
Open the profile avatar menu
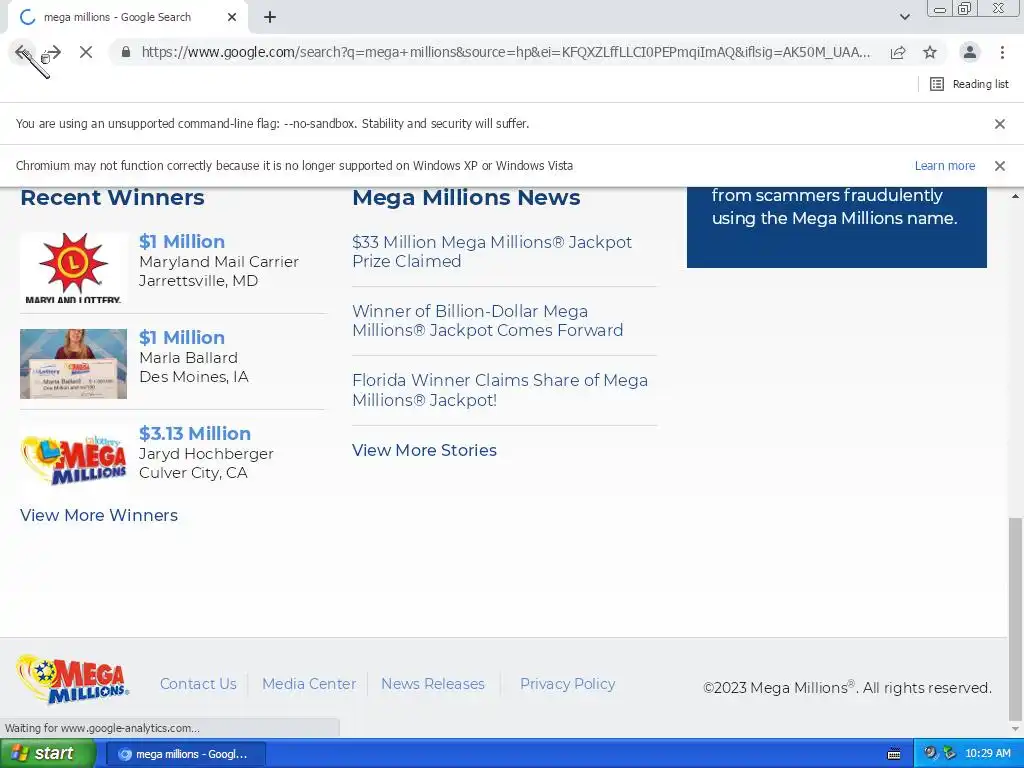(970, 52)
